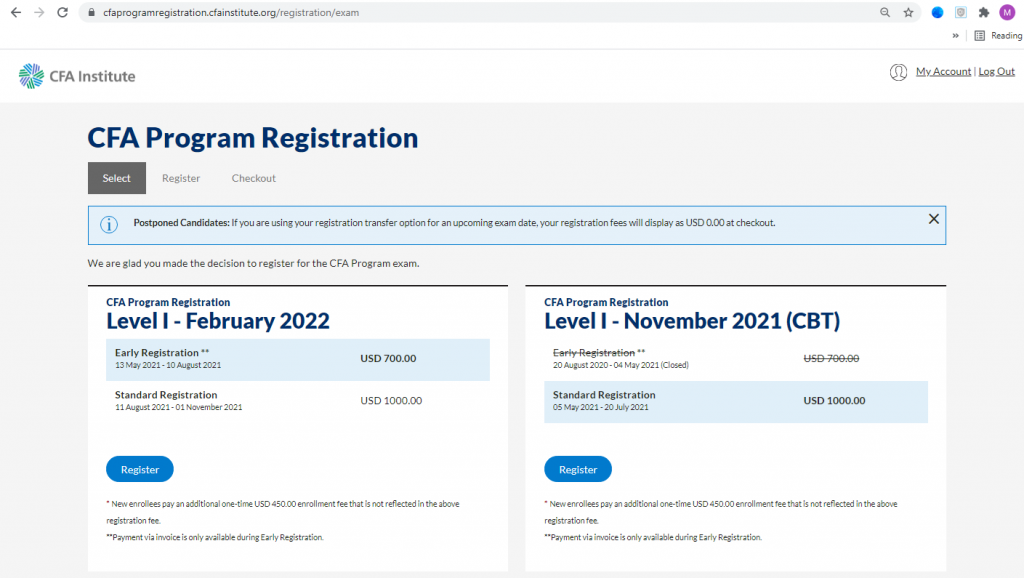Image resolution: width=1024 pixels, height=578 pixels.
Task: Open the zoom magnifier in address bar
Action: (x=885, y=12)
